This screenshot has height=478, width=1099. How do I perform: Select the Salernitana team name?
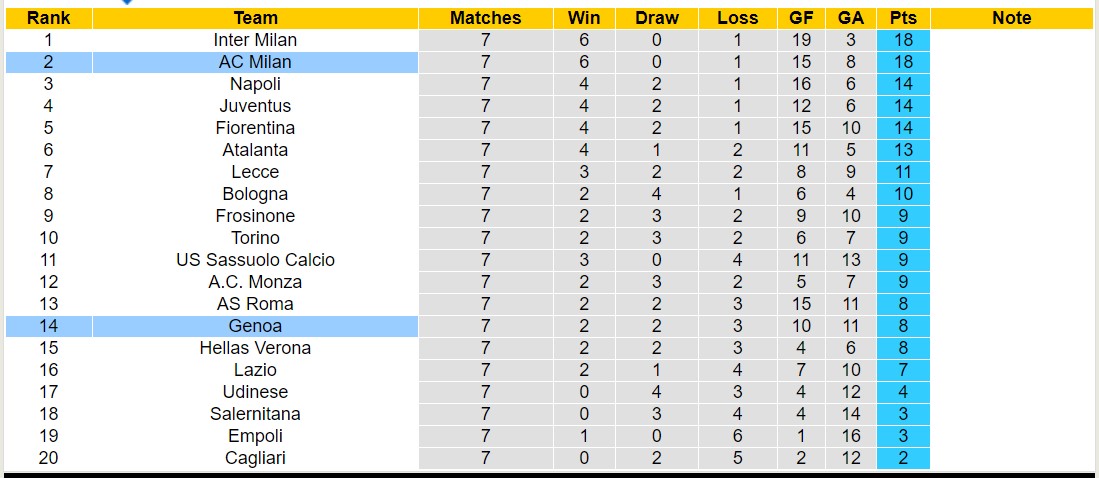pos(255,414)
